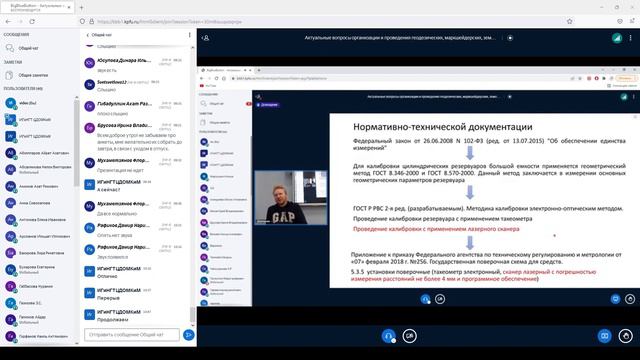
Task: Click message text 'Перерыв'
Action: pos(108,298)
